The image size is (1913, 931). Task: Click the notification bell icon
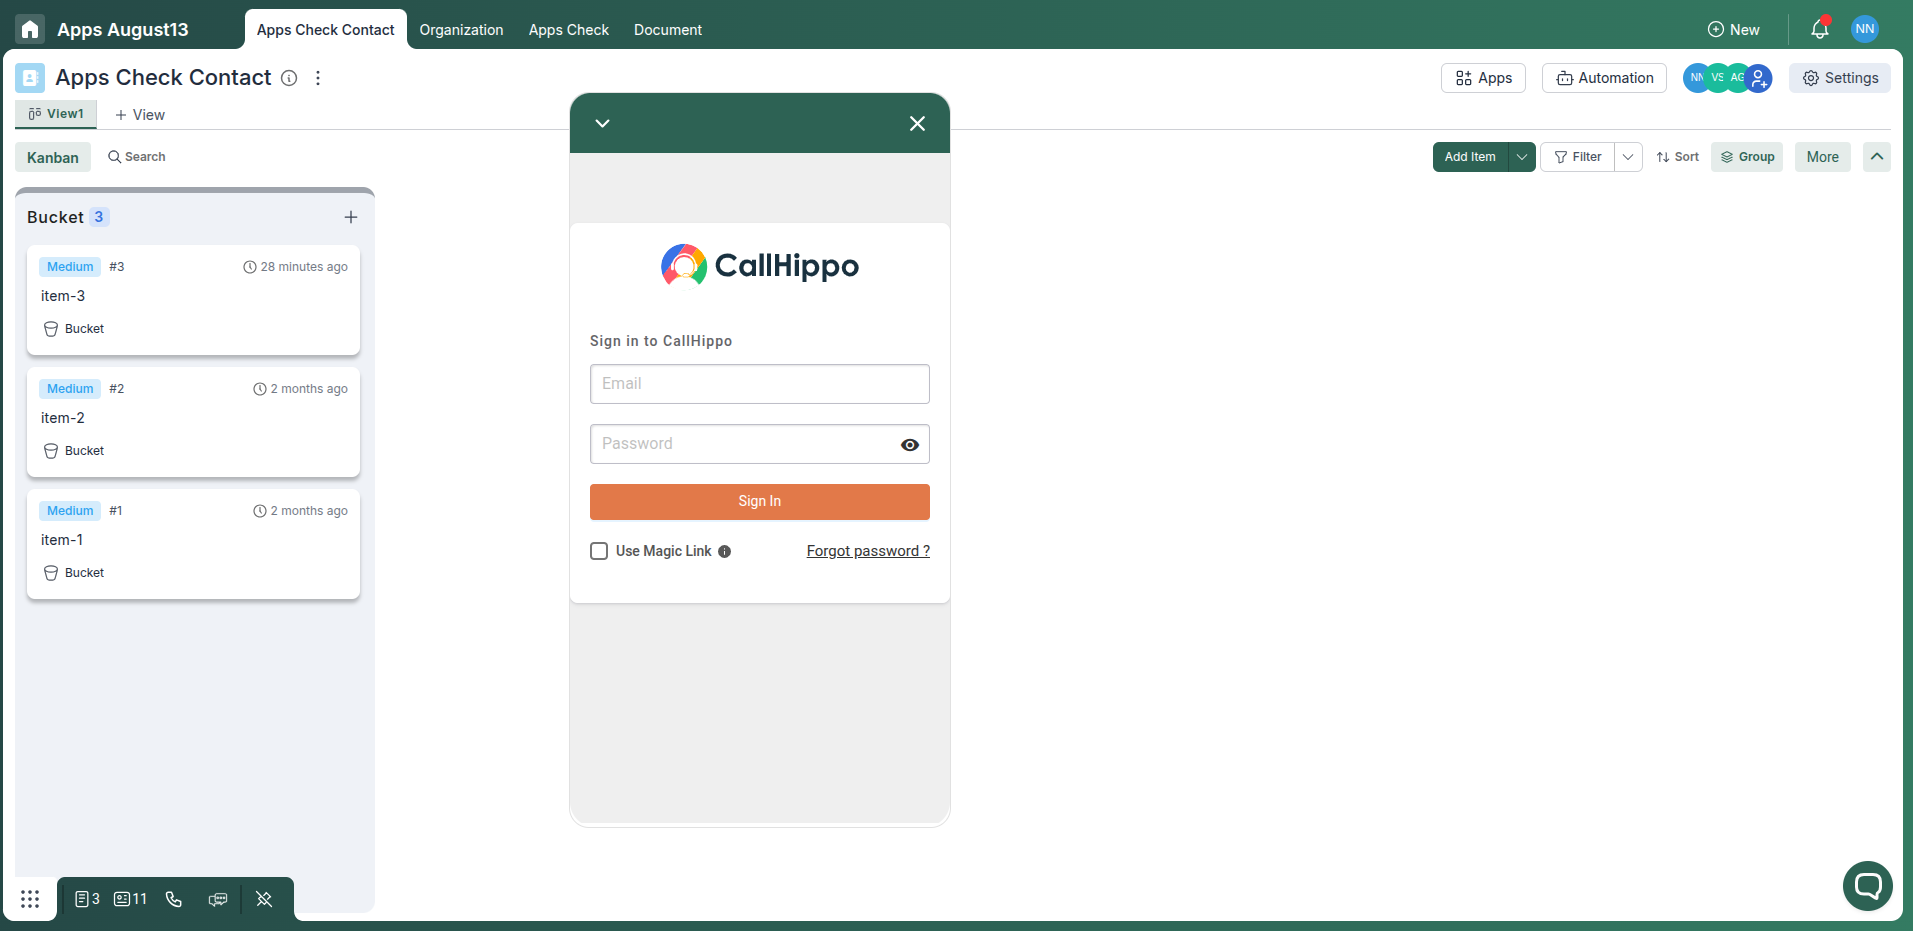pos(1819,29)
